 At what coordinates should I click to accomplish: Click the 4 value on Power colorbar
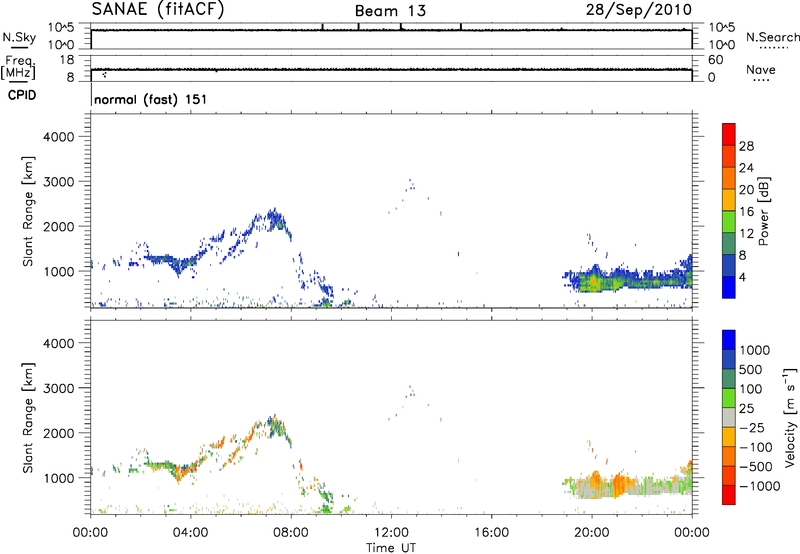pyautogui.click(x=743, y=277)
